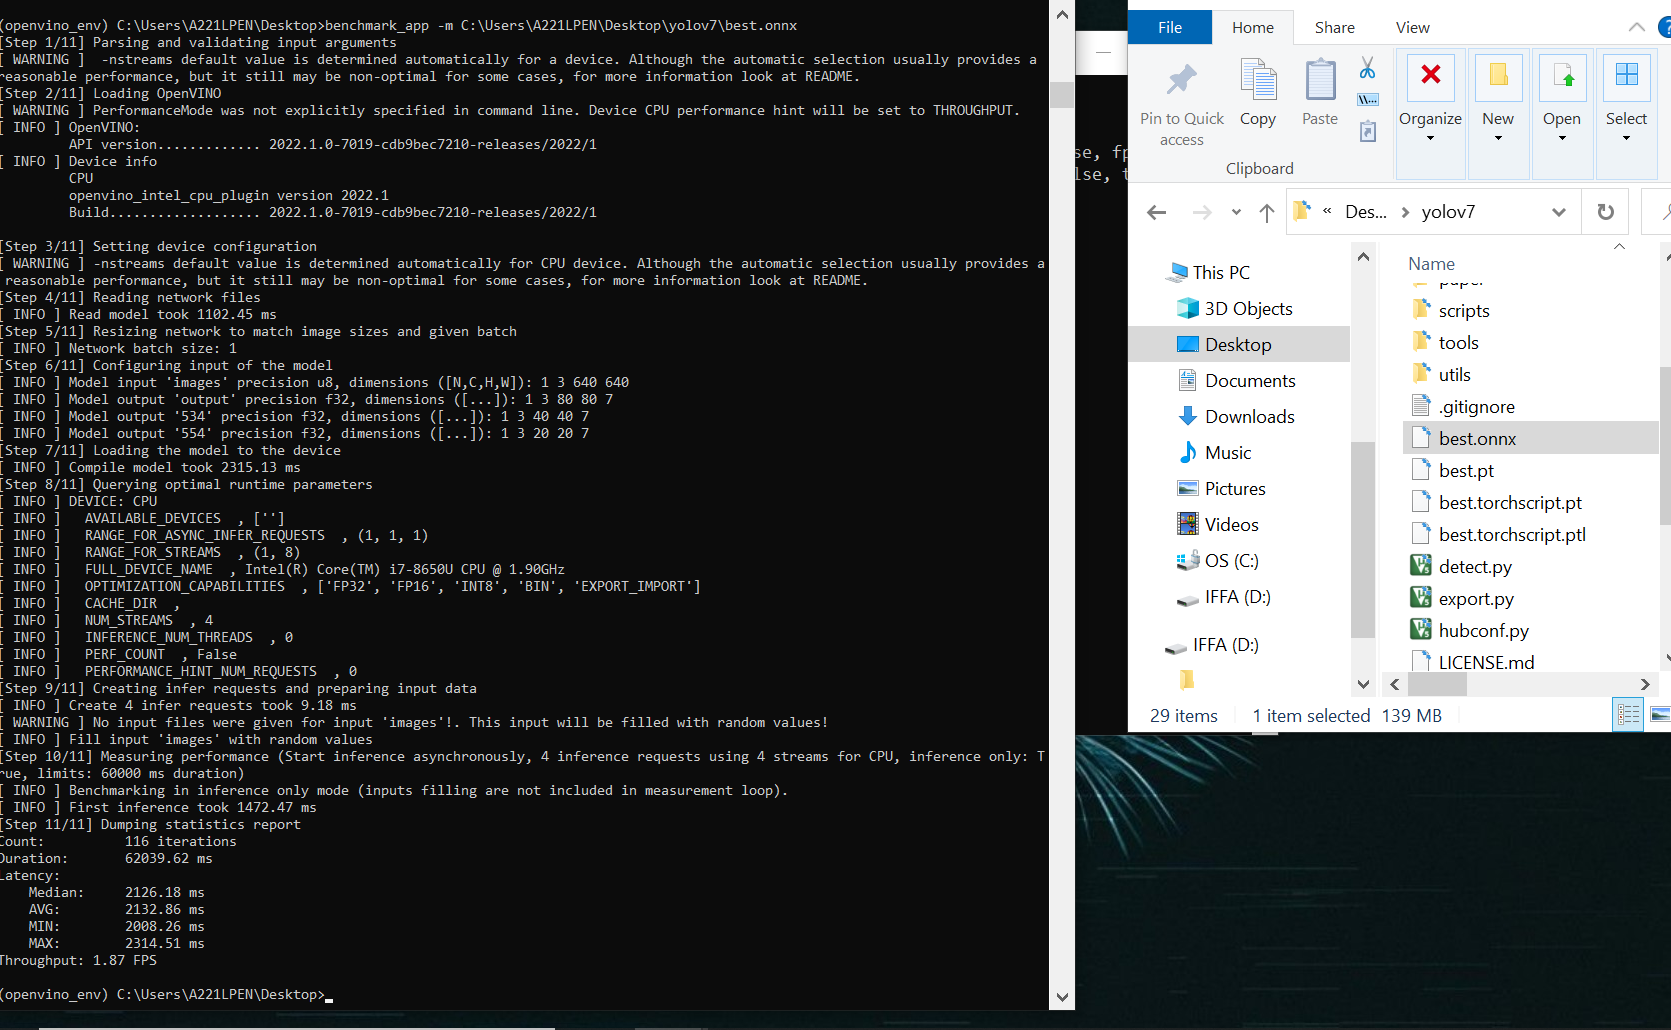Switch to large thumbnails view in status bar

1659,714
